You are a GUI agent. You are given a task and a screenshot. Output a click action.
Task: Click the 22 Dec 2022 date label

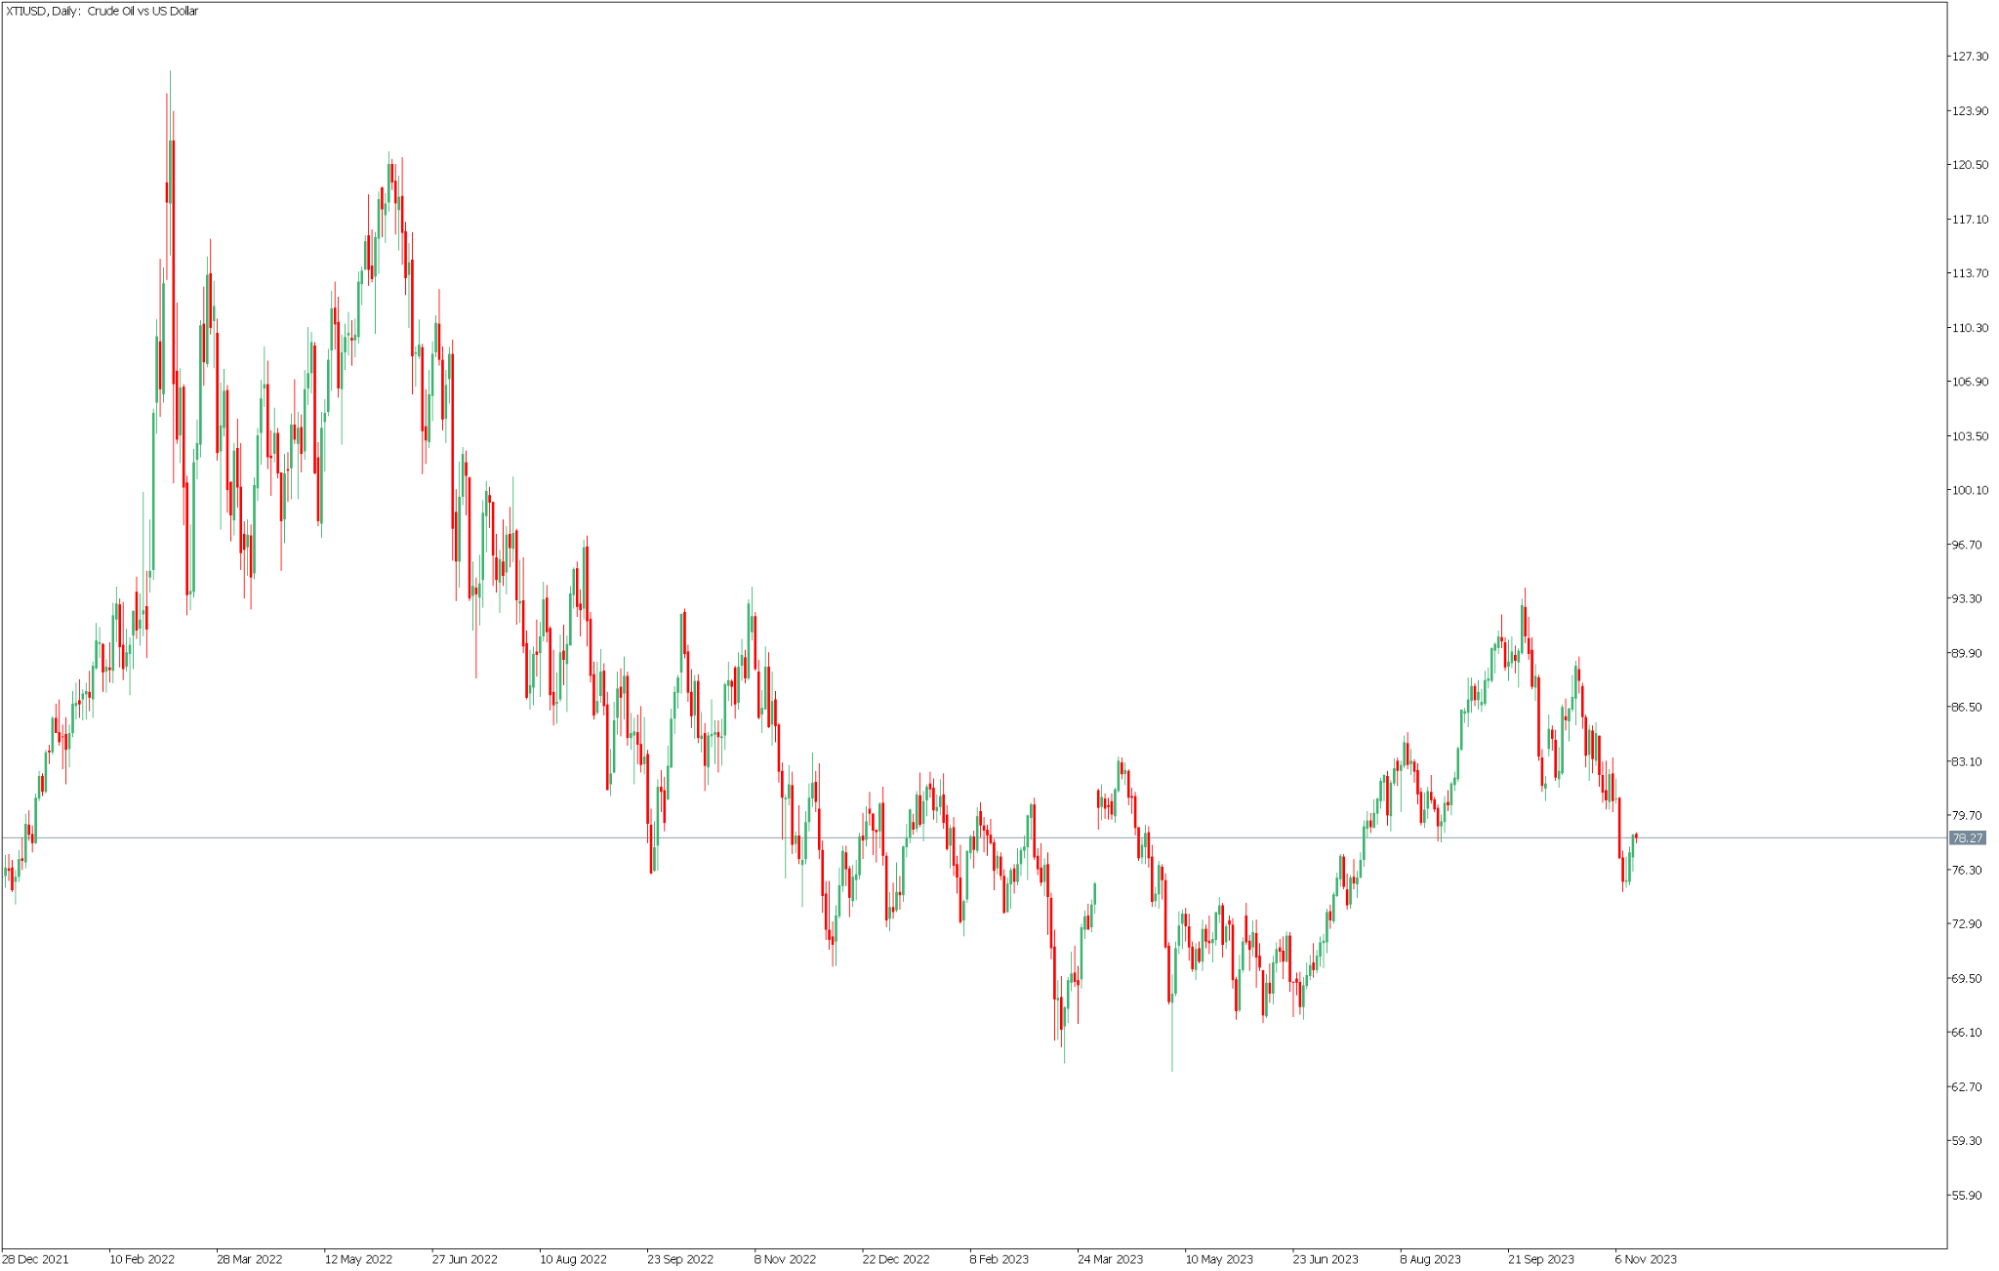(x=896, y=1260)
